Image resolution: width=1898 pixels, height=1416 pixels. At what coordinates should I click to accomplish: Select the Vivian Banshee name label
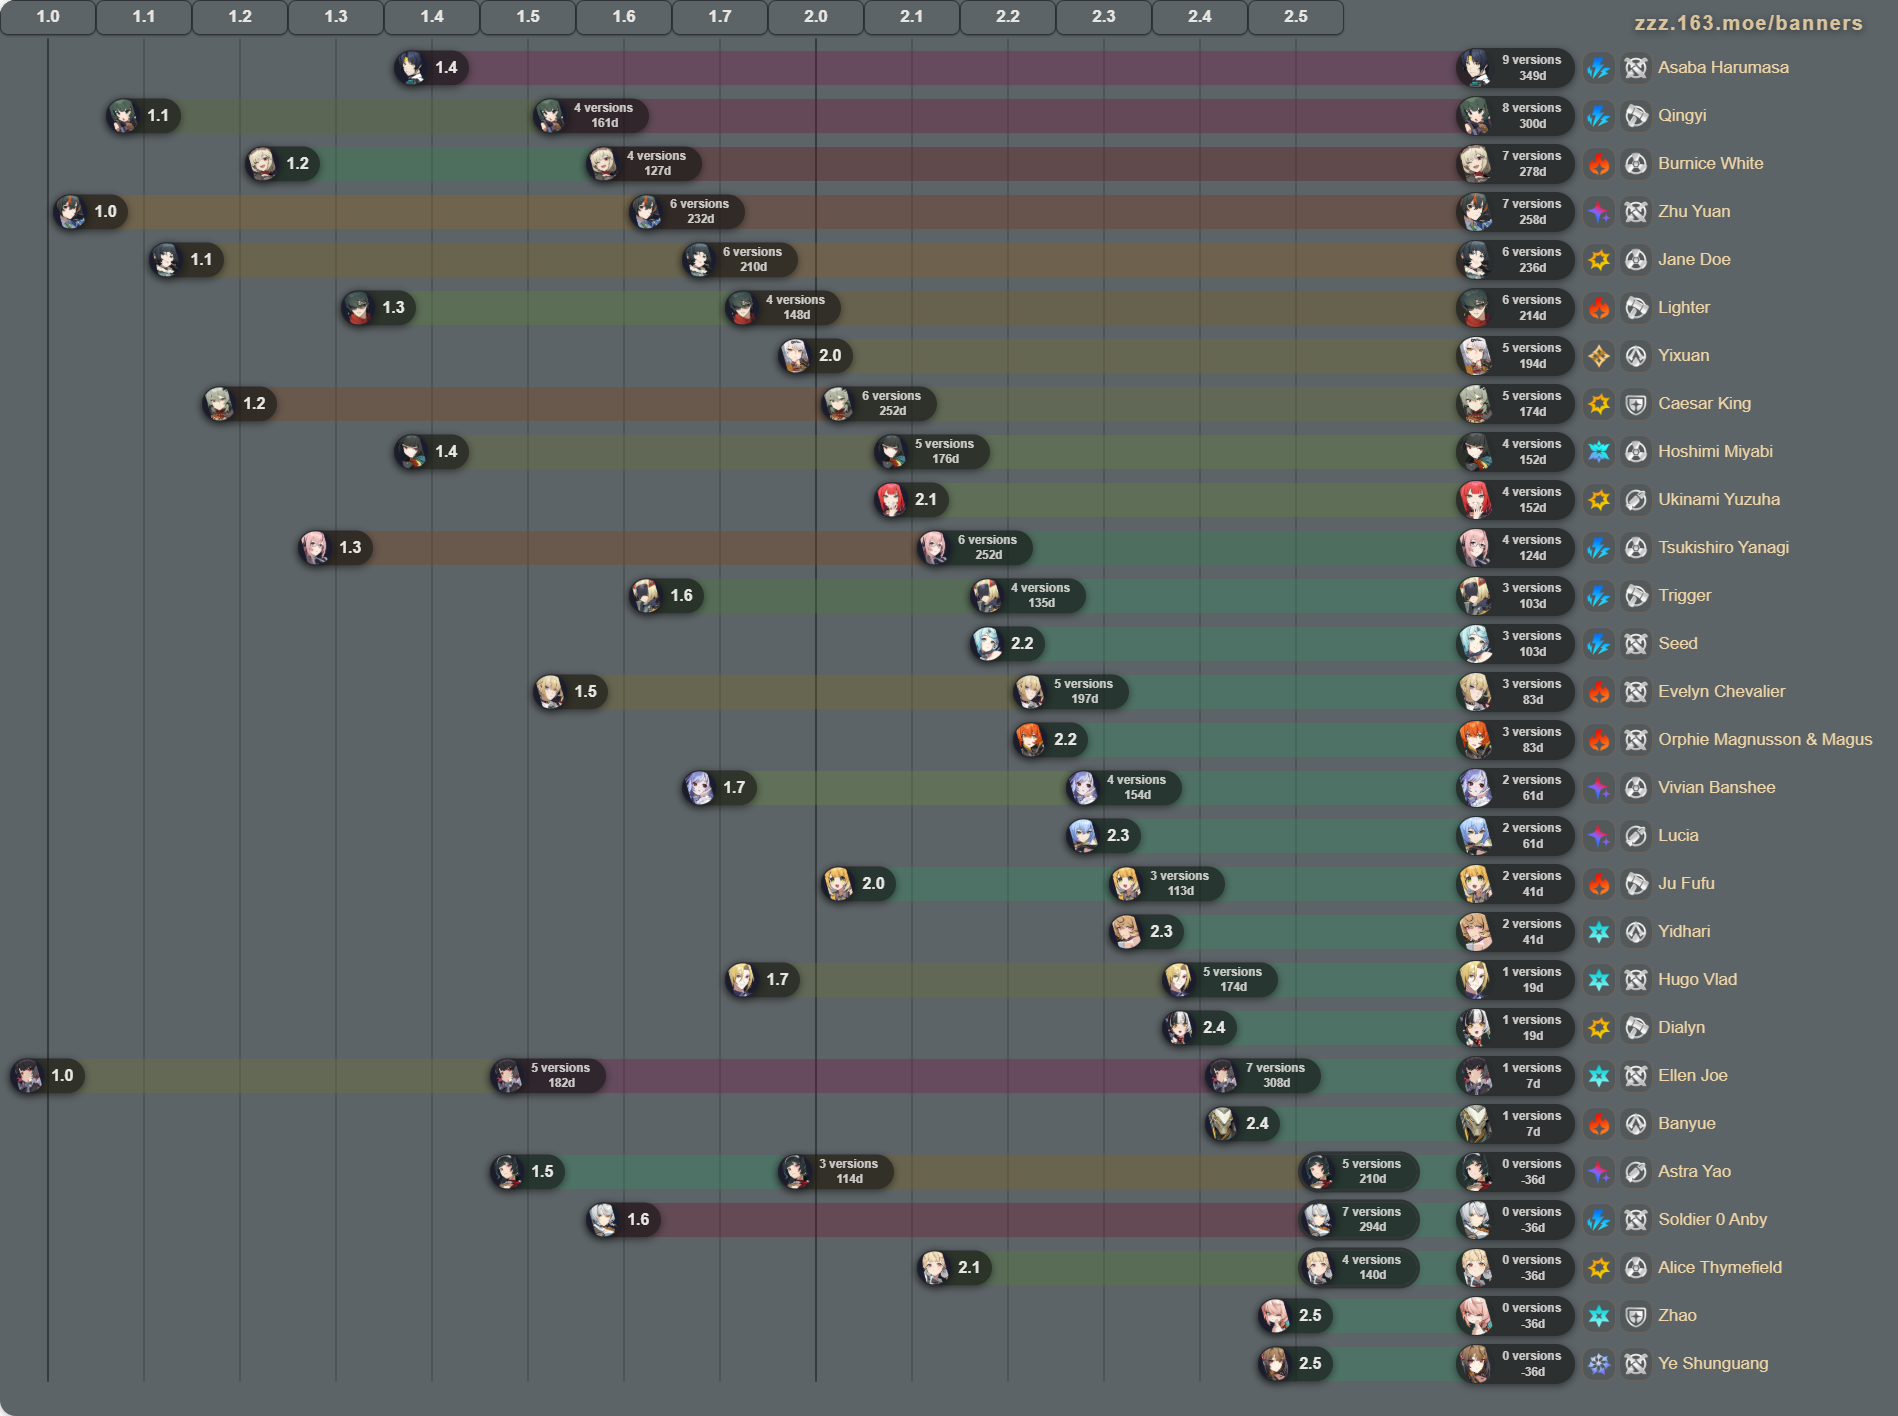(1717, 788)
